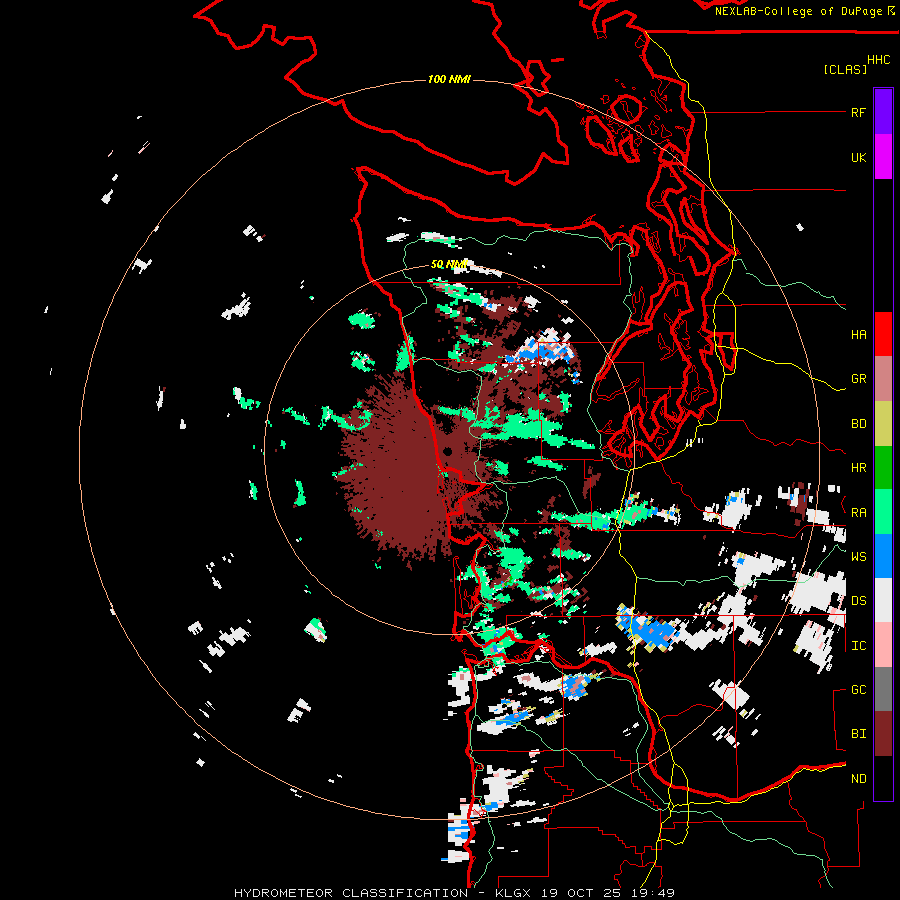Click the UK magenta legend swatch

tap(883, 157)
